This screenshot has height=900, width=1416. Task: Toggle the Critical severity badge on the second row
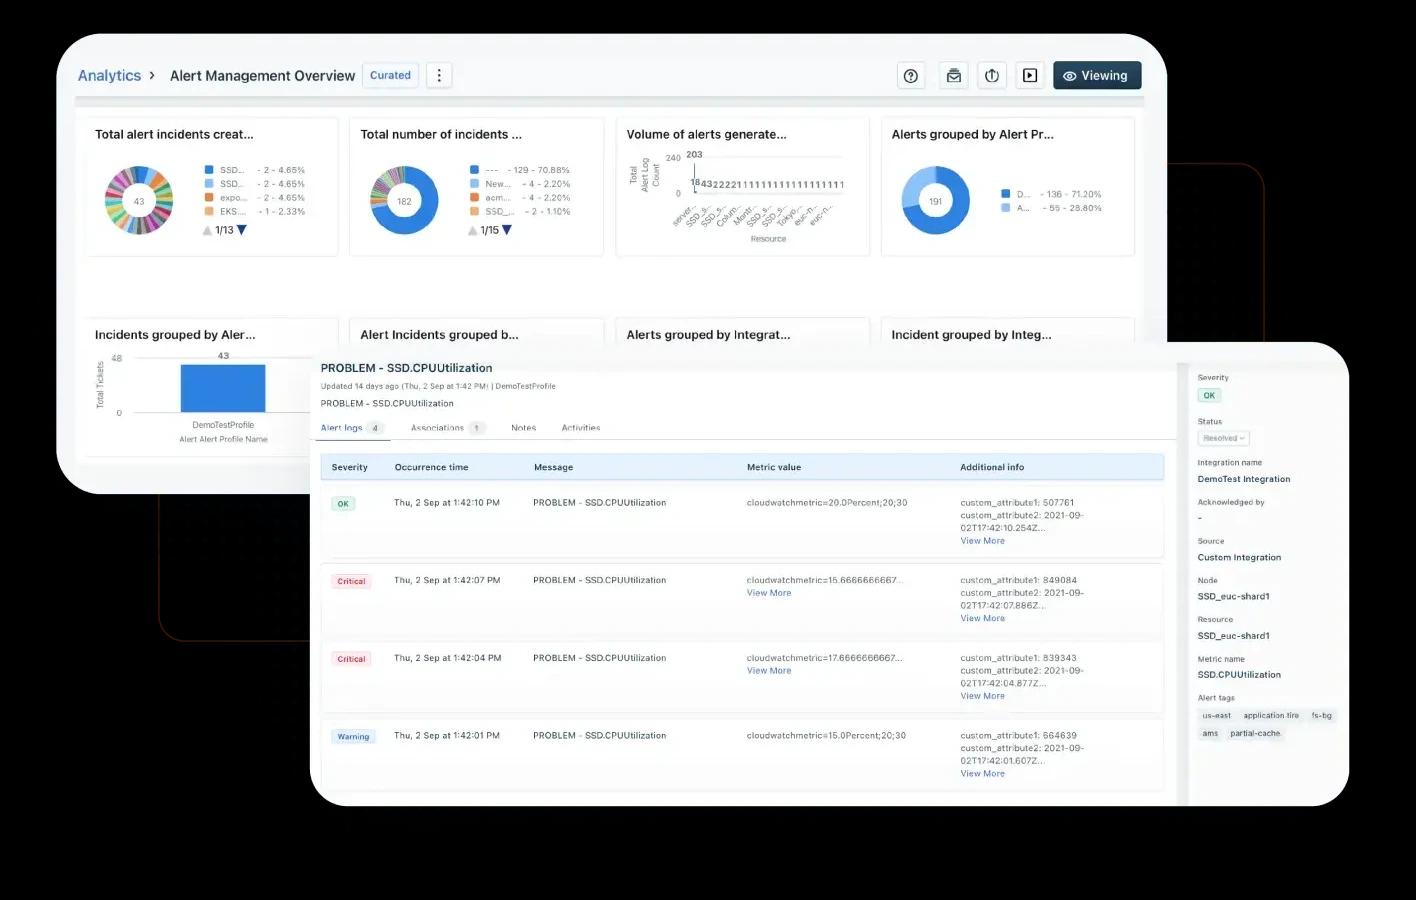351,580
